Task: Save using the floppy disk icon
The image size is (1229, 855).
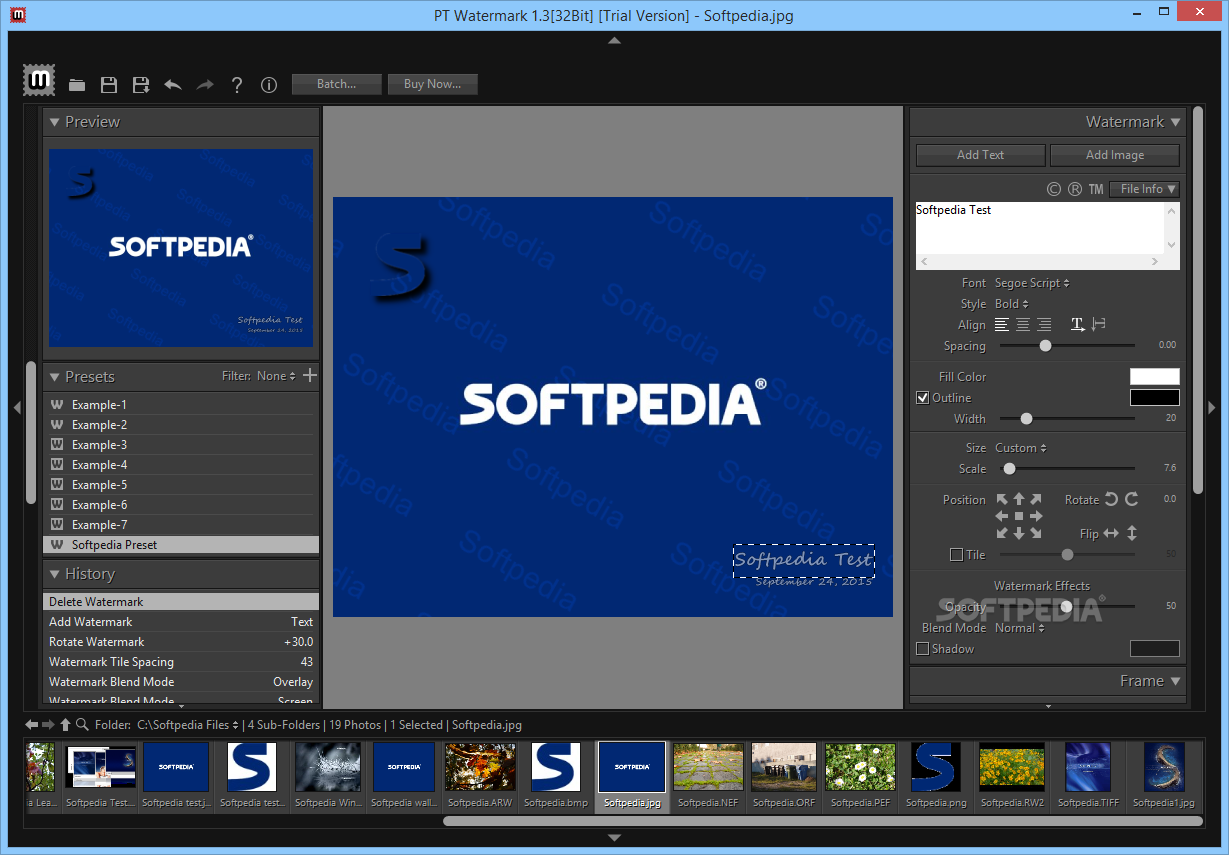Action: [109, 85]
